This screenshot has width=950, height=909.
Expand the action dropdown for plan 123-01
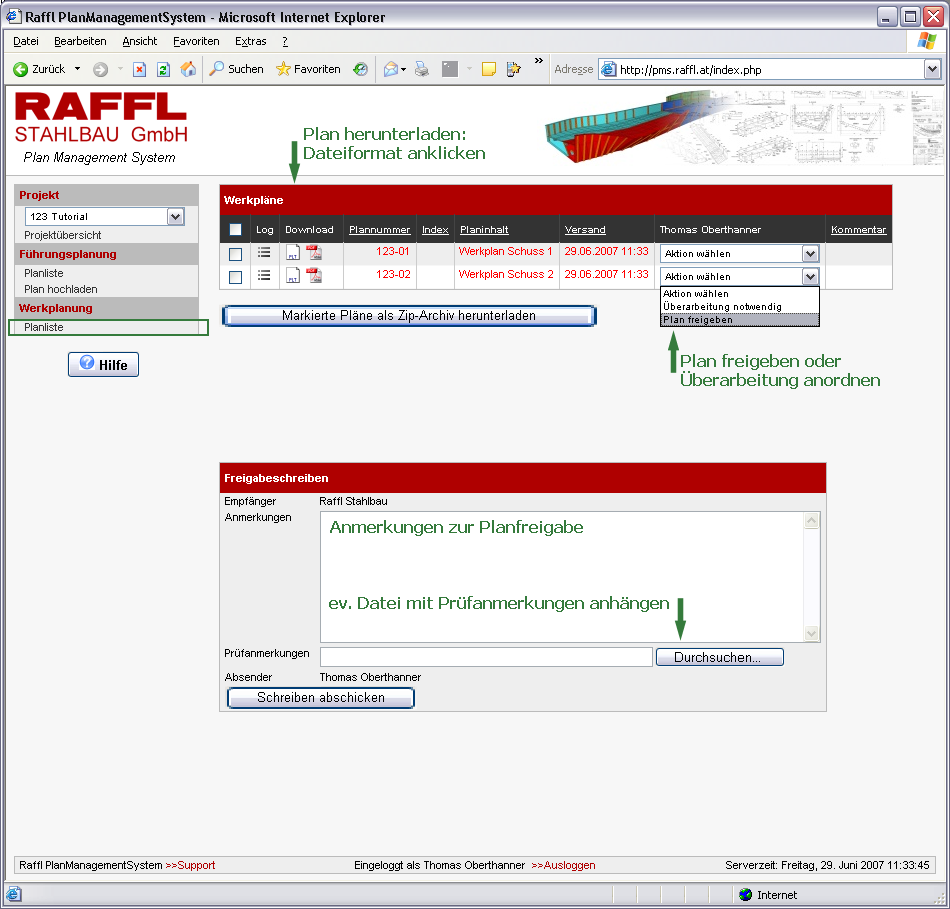click(810, 254)
